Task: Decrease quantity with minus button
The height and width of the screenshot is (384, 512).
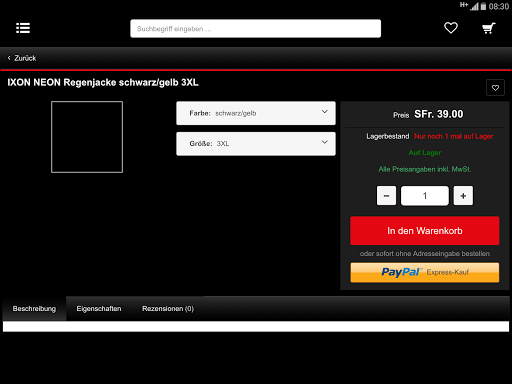Action: coord(386,196)
